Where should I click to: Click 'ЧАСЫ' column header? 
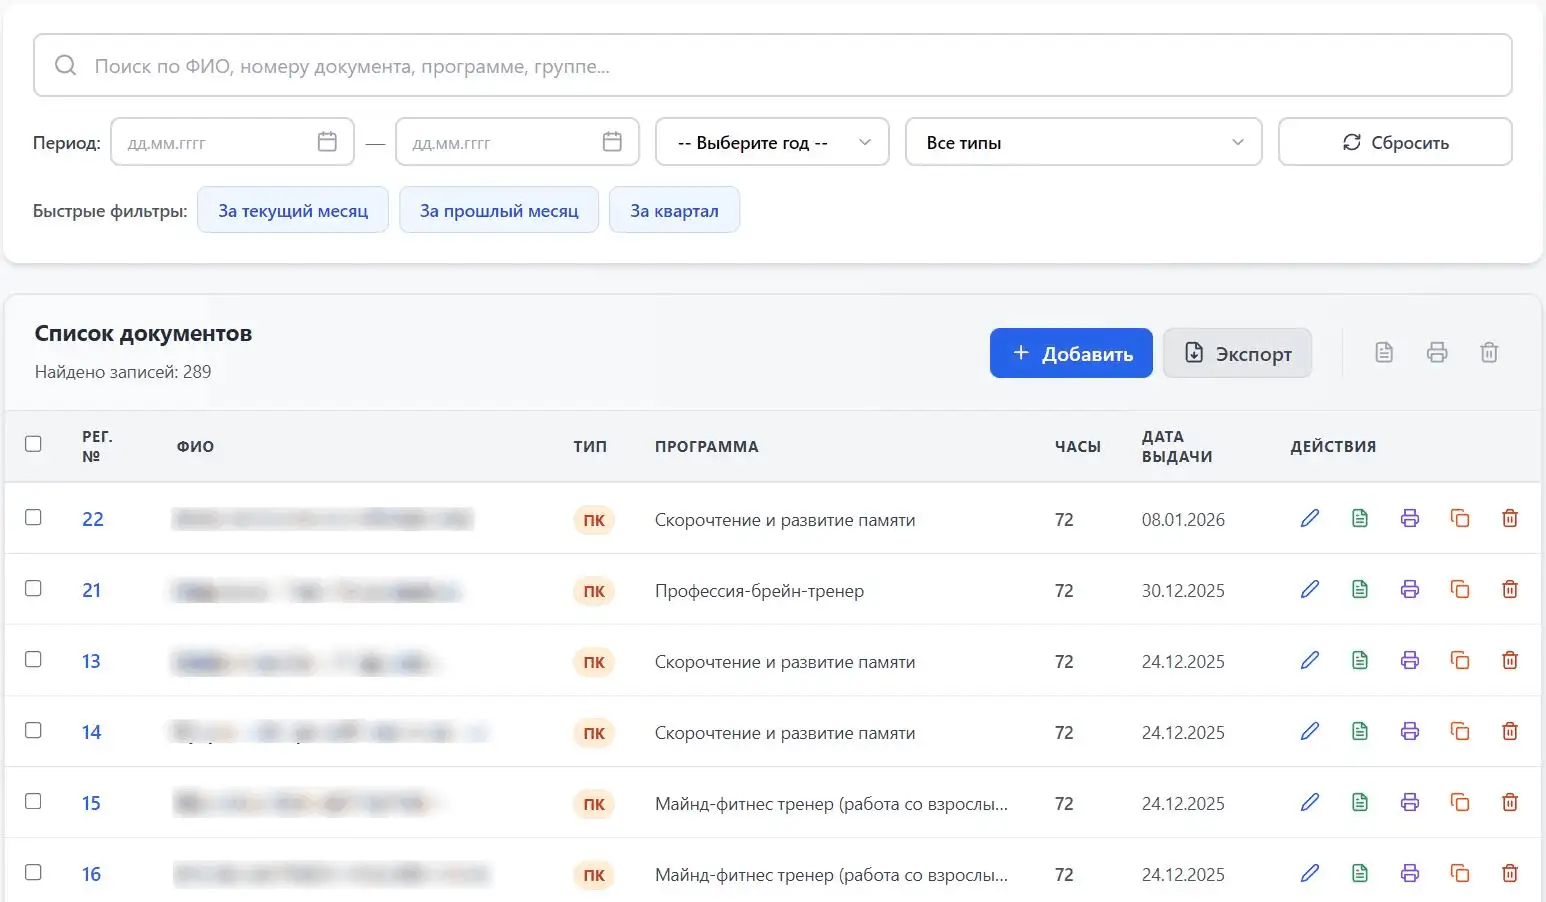[x=1078, y=447]
